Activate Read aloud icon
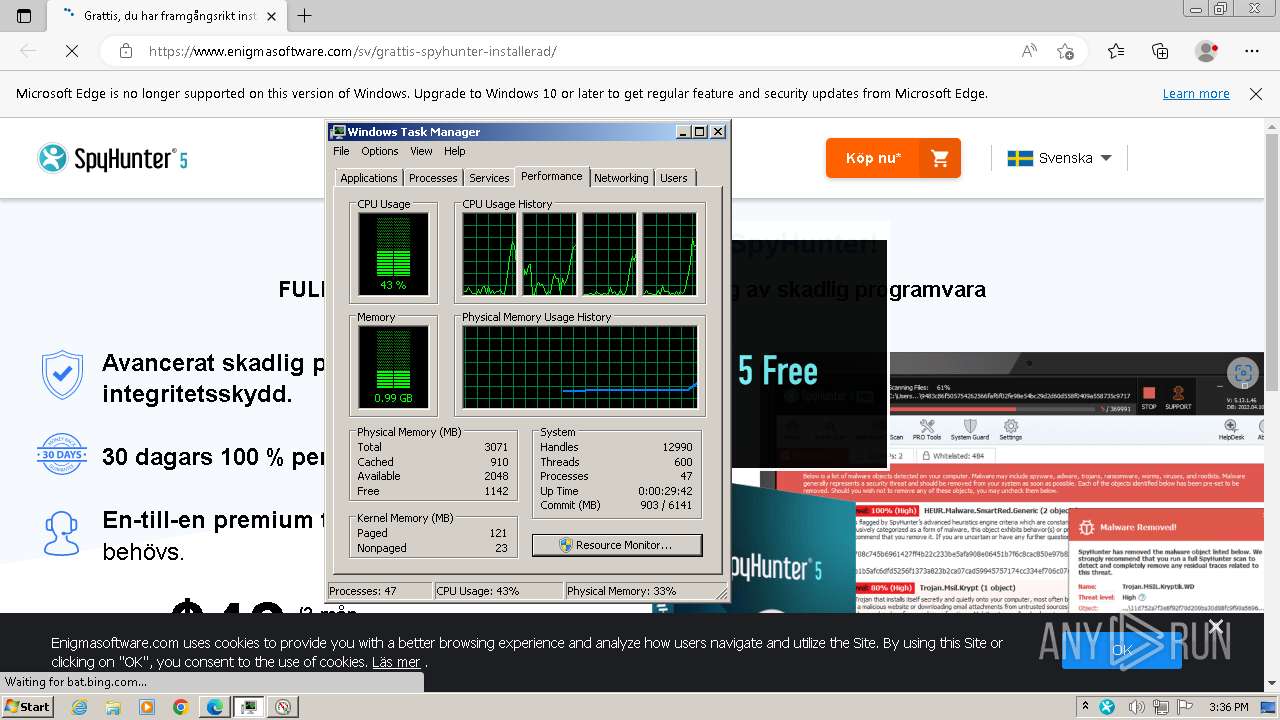The width and height of the screenshot is (1280, 720). (1028, 51)
